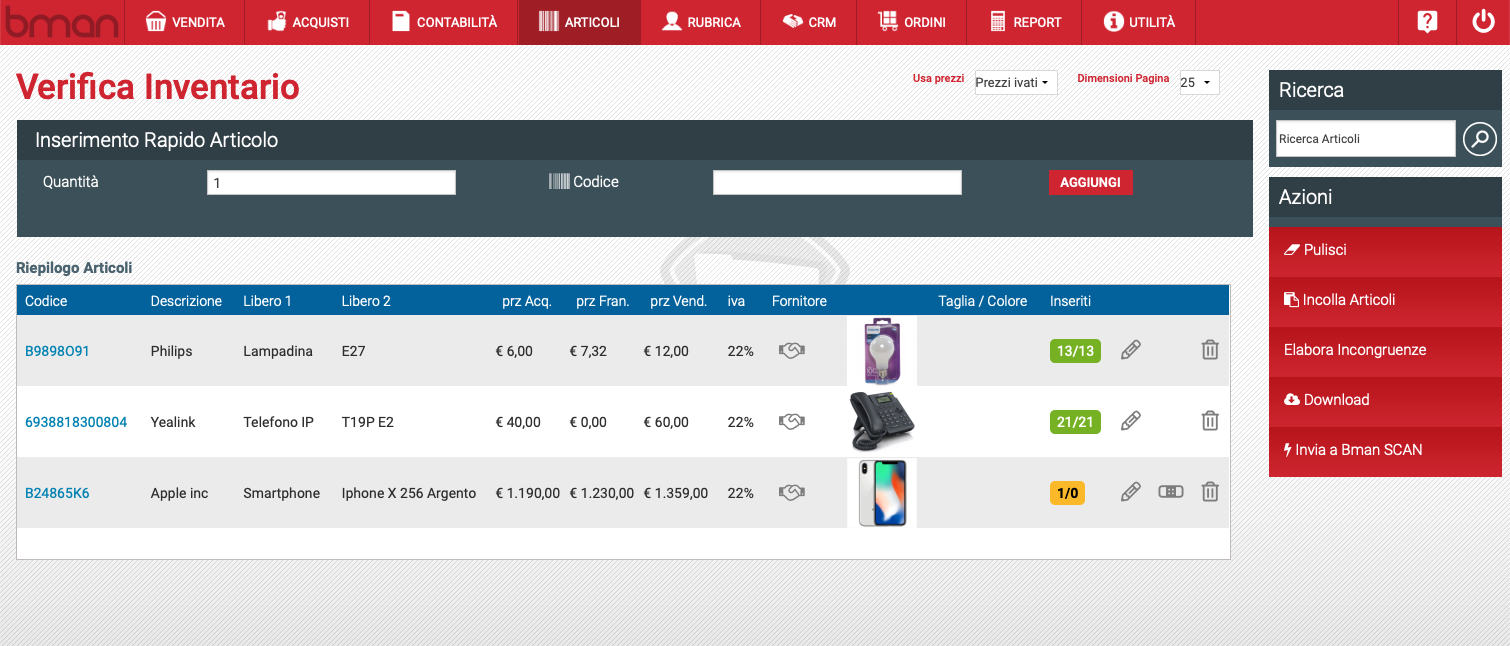Click the orange 1/0 inserted badge

tap(1067, 493)
